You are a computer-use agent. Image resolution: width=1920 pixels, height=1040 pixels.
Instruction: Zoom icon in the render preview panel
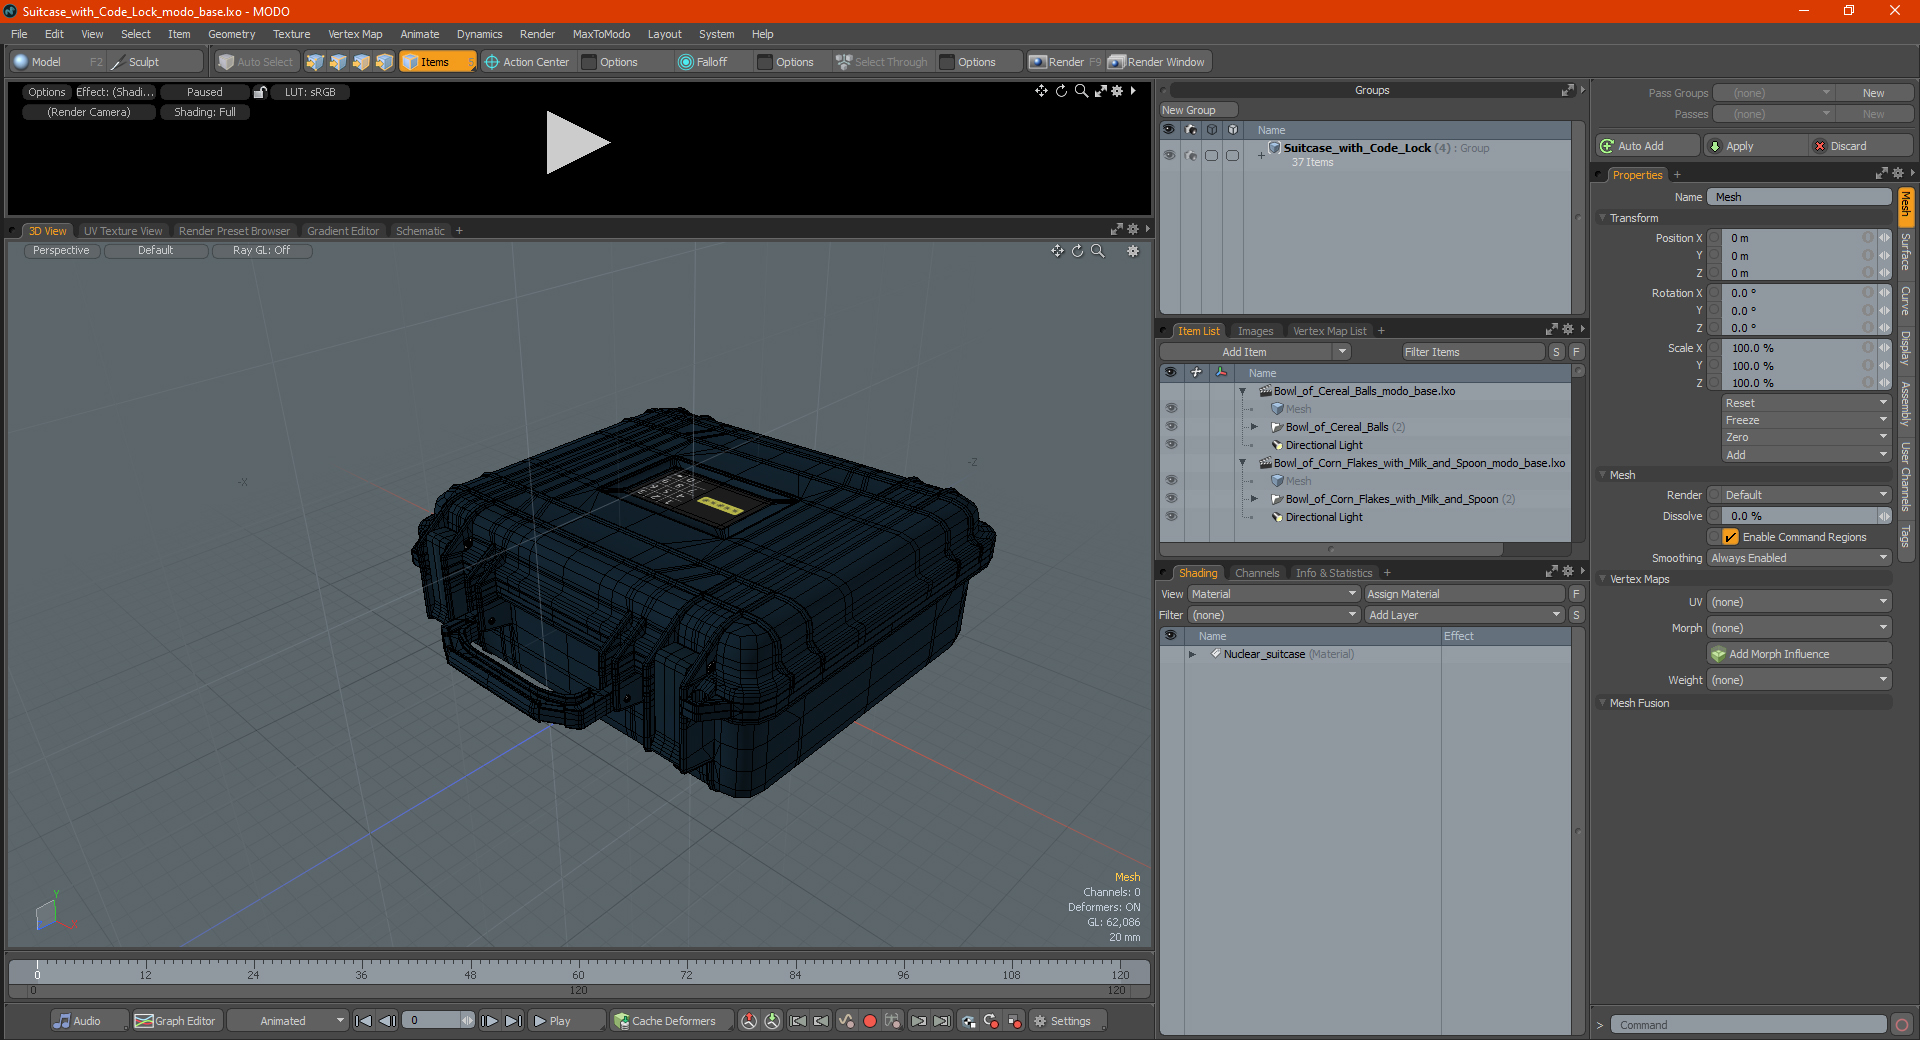pos(1081,91)
